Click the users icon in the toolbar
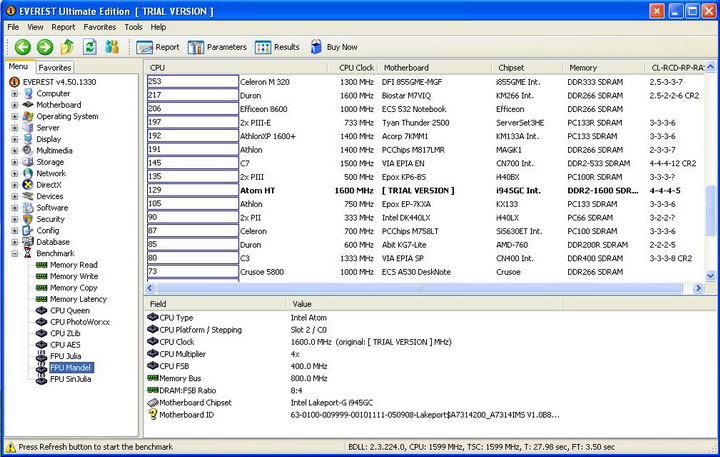720x457 pixels. [112, 46]
